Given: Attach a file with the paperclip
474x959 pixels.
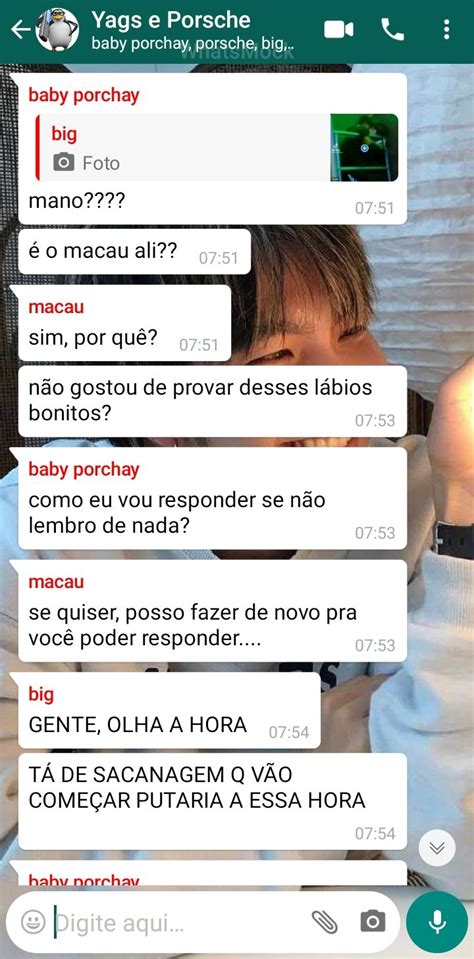Looking at the screenshot, I should click(324, 921).
